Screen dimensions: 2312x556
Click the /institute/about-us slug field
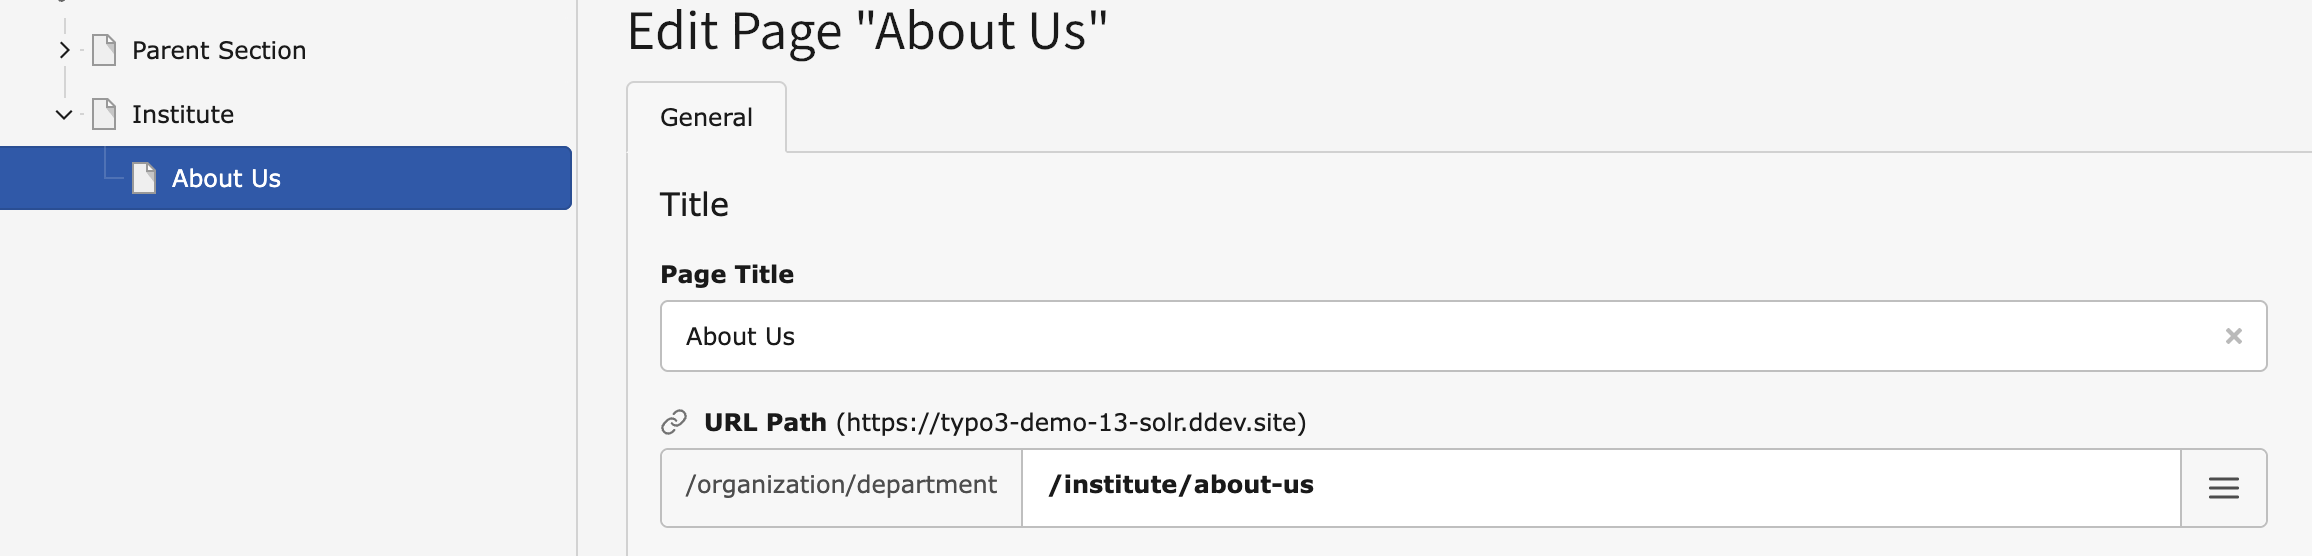(1600, 488)
